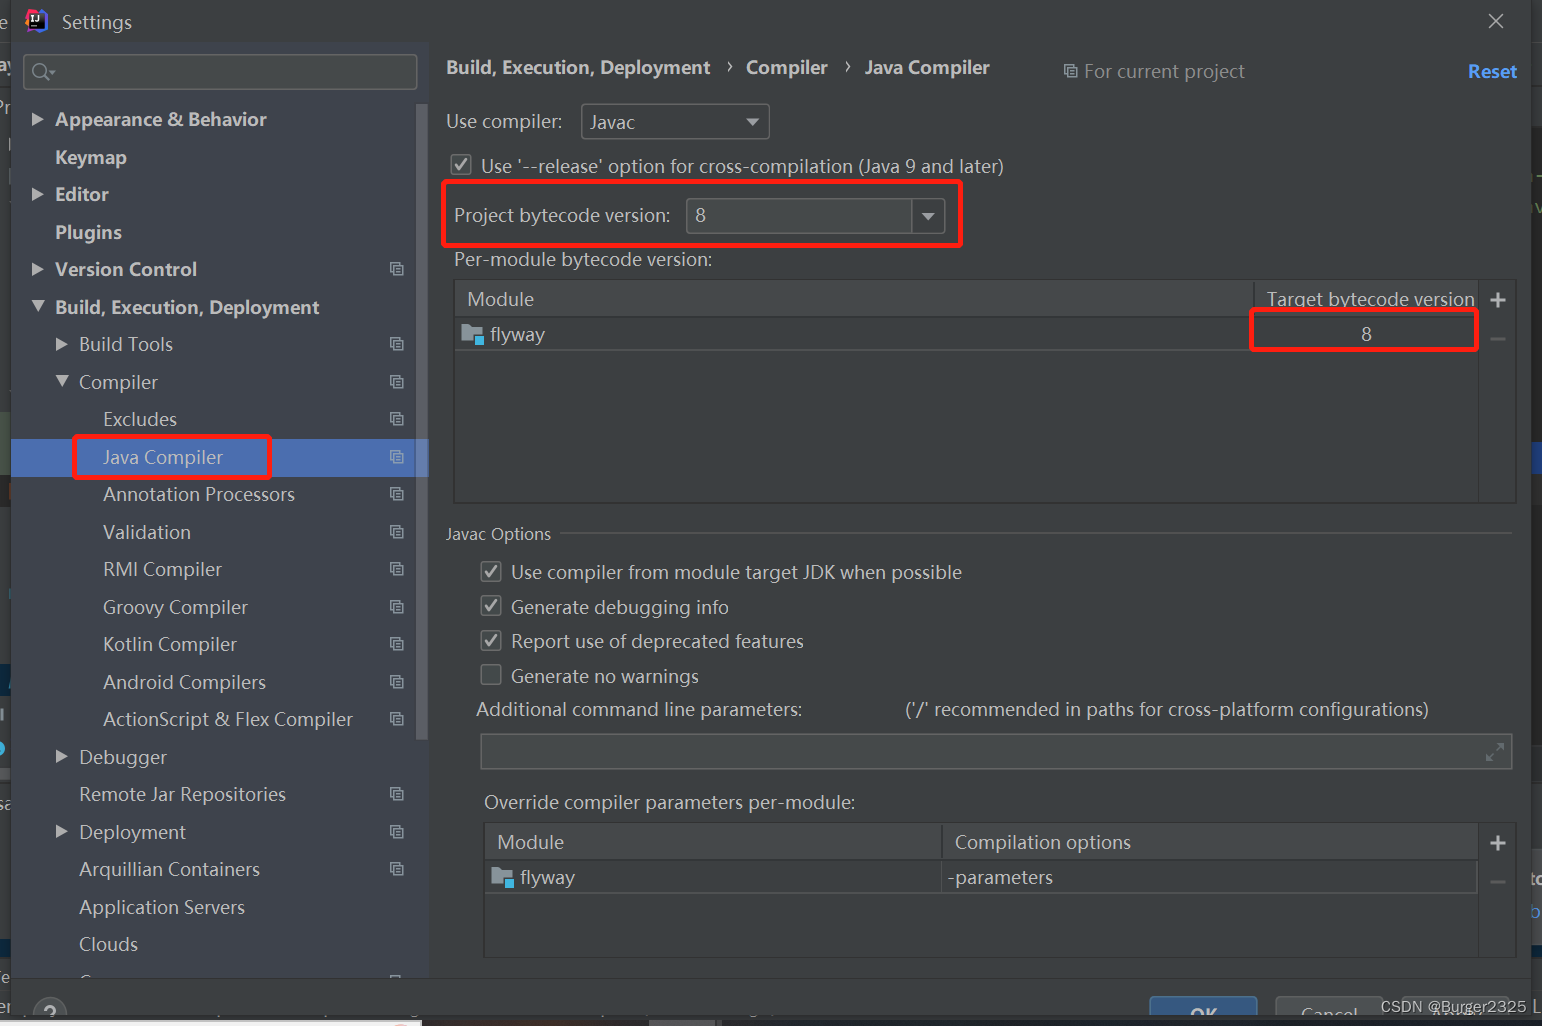Click project-level icon beside Compiler
Screen dimensions: 1542x1026
click(x=397, y=382)
